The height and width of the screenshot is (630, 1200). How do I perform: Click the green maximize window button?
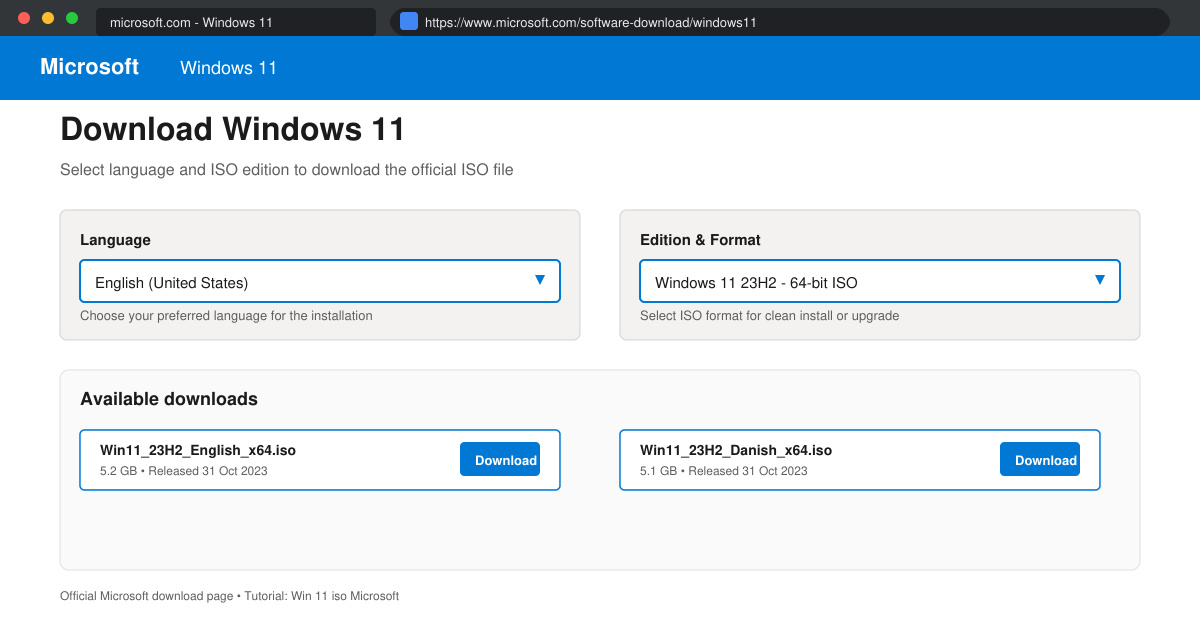click(72, 18)
